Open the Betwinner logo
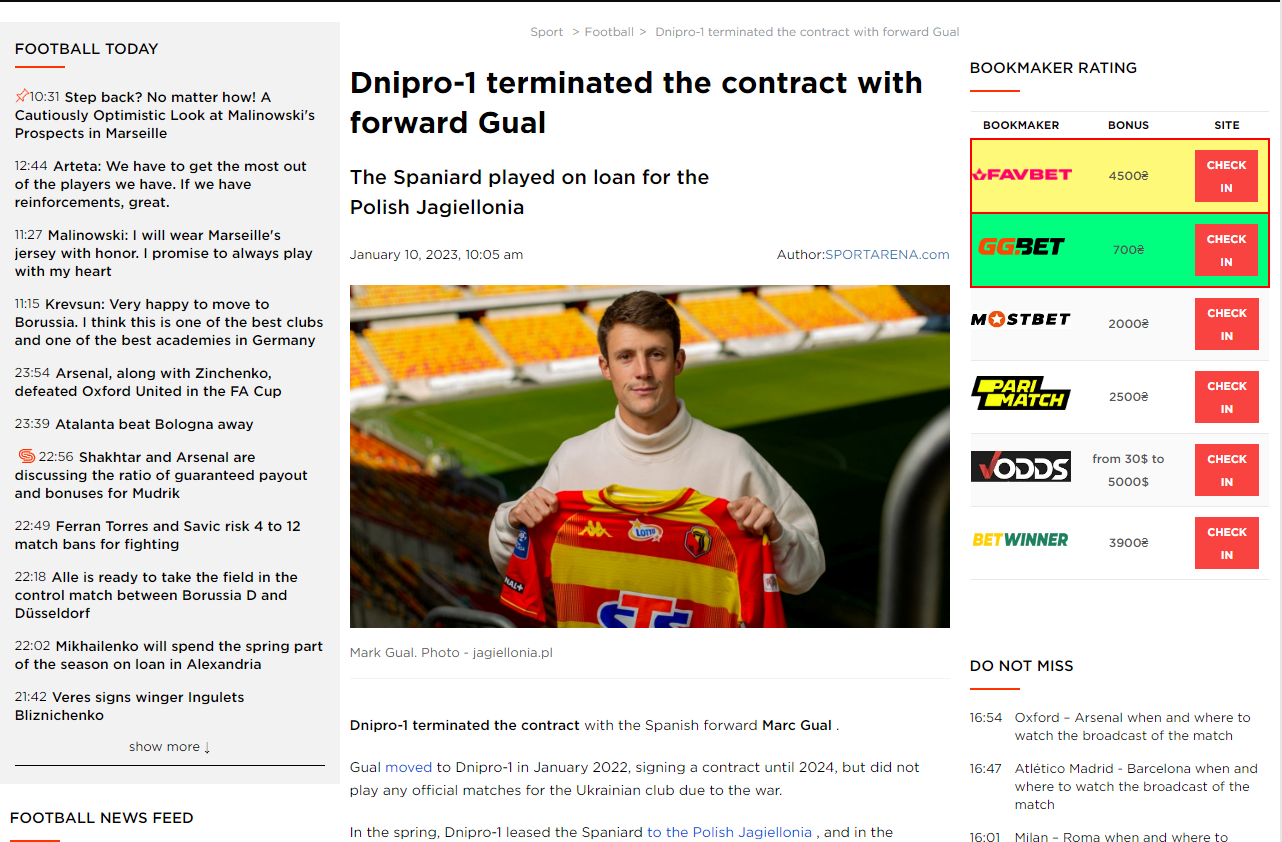 (x=1021, y=540)
